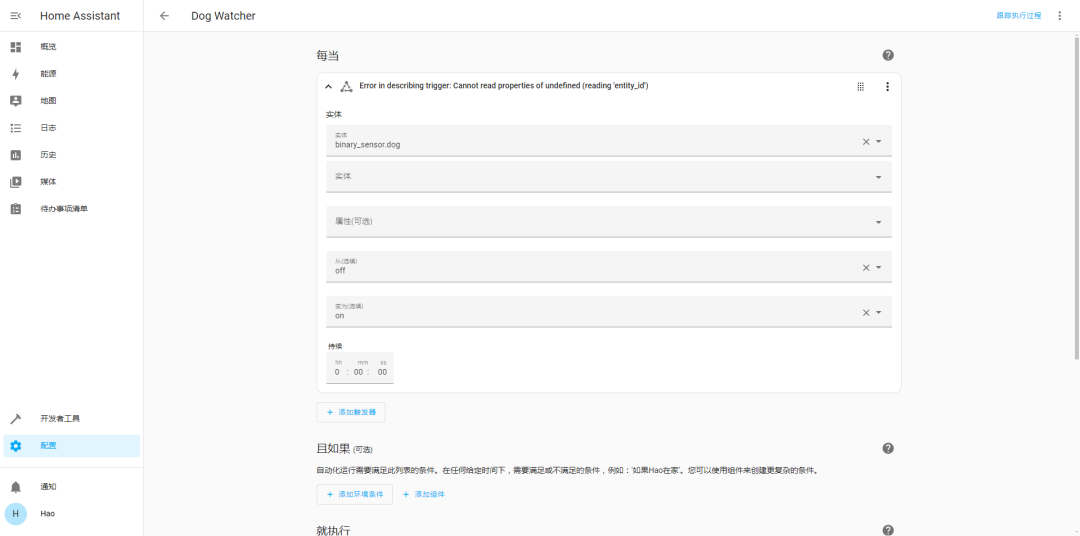Open the 属性(可选) attribute dropdown
The height and width of the screenshot is (536, 1080).
click(x=609, y=222)
